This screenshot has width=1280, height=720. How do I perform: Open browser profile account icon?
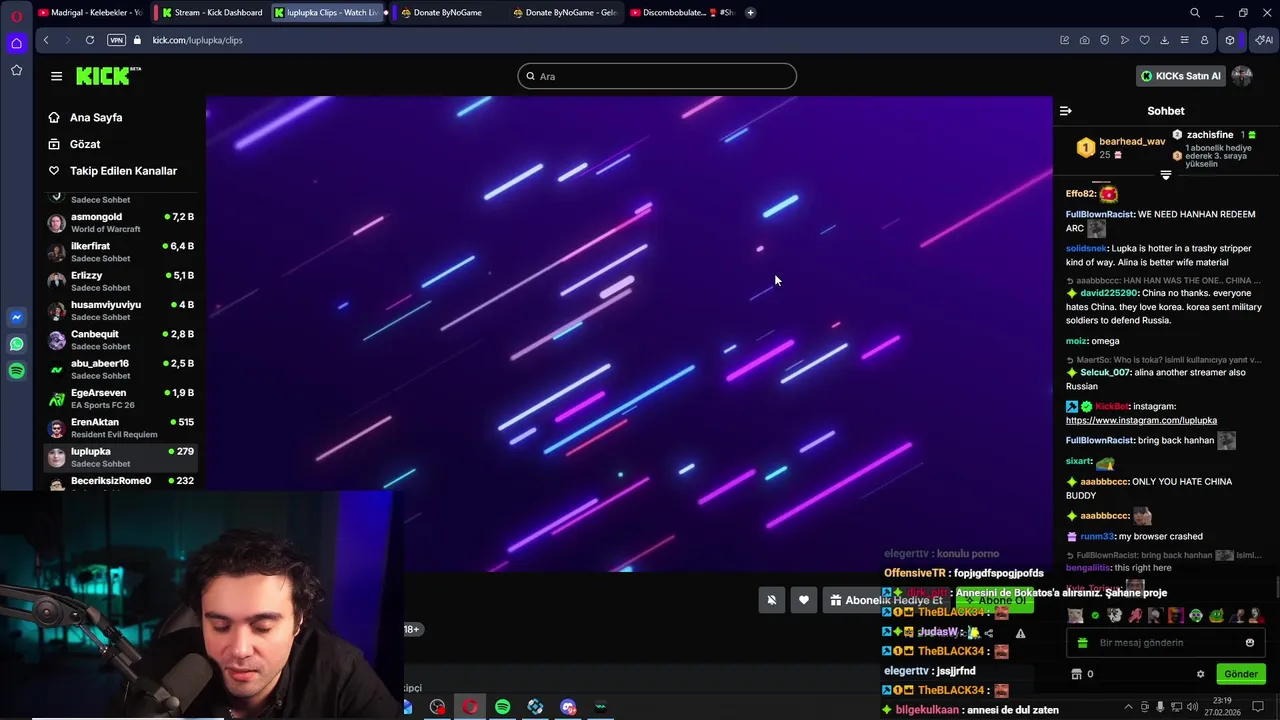click(x=1205, y=40)
